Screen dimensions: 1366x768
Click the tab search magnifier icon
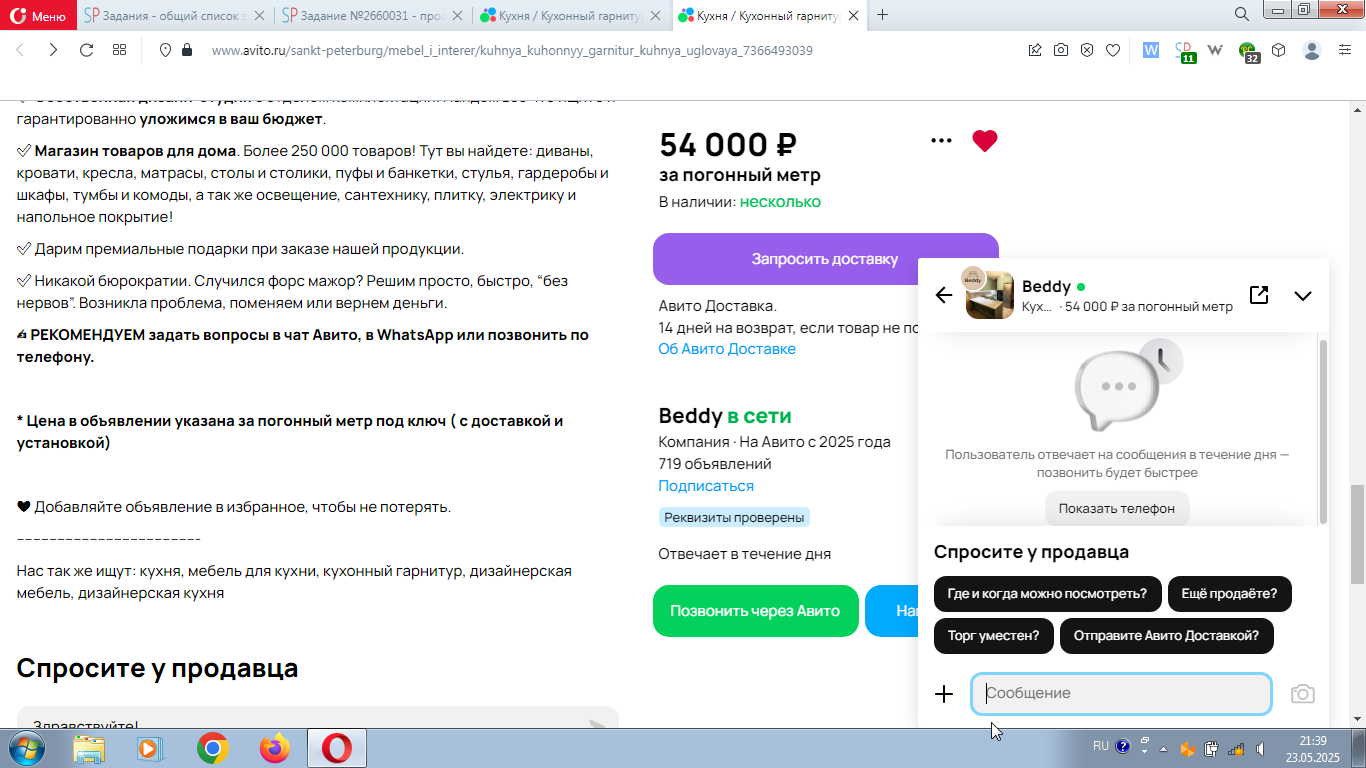(x=1241, y=15)
